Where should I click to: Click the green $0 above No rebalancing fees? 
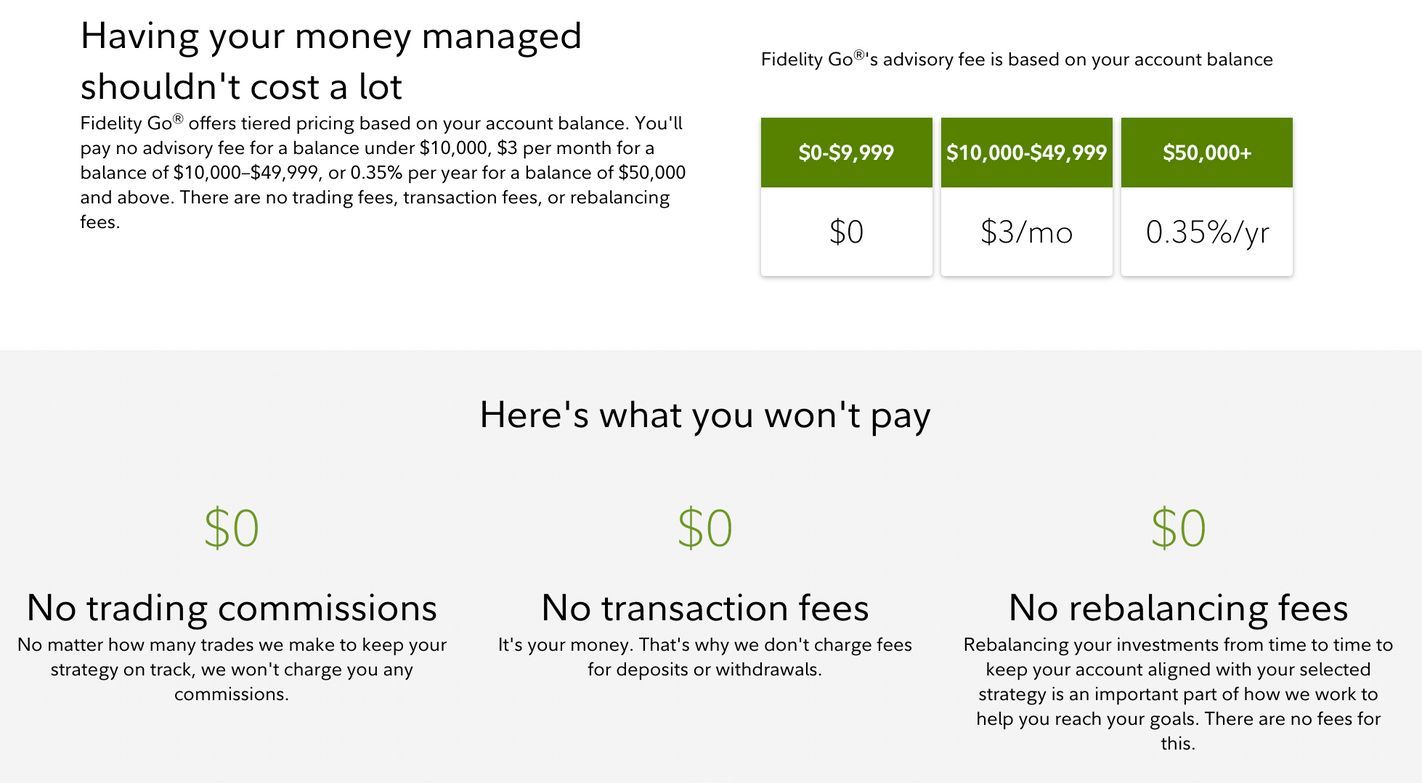click(x=1178, y=528)
